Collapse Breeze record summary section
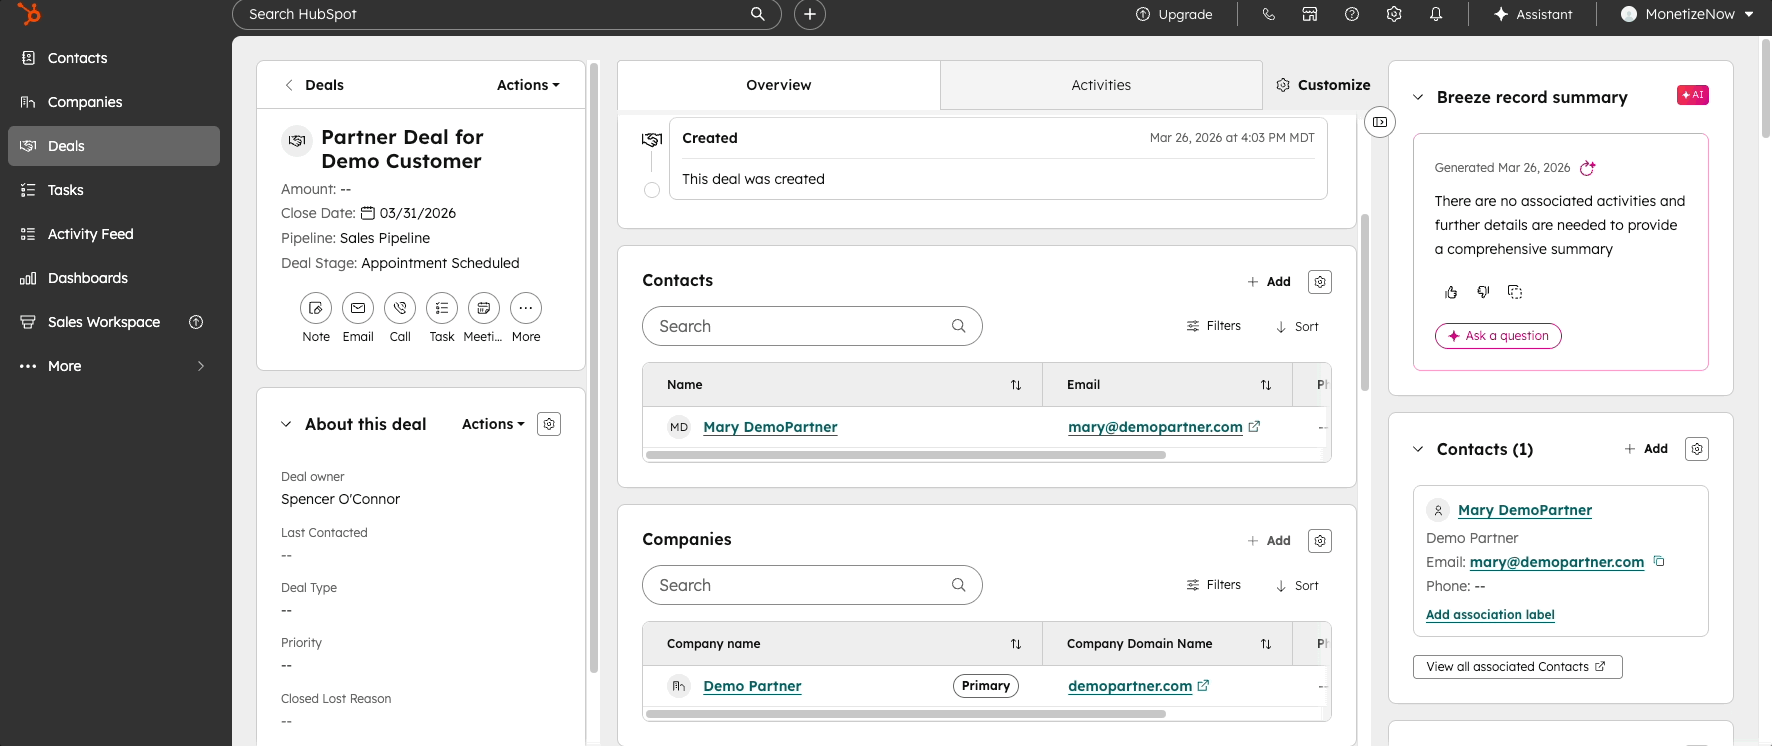 tap(1418, 97)
